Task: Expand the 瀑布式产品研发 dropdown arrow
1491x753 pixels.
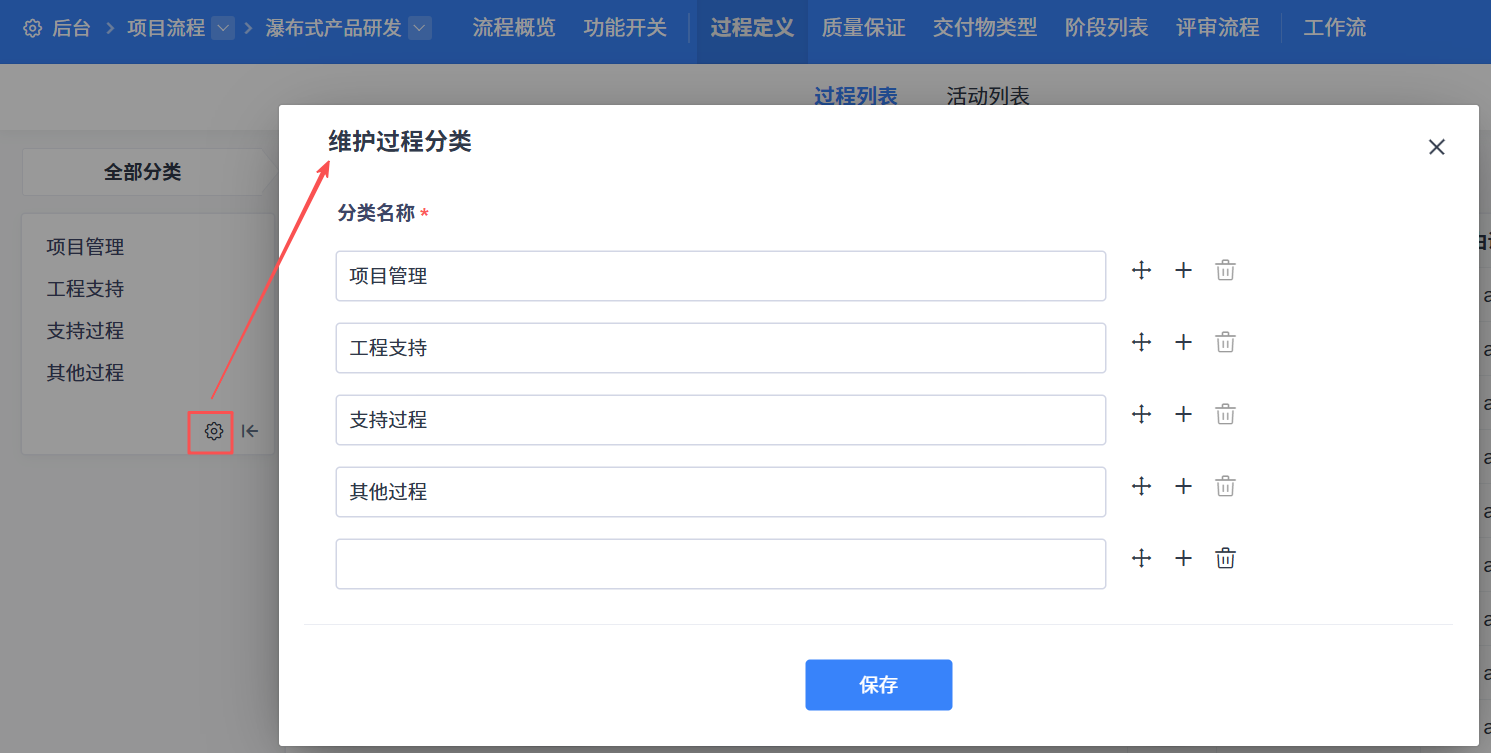Action: (420, 28)
